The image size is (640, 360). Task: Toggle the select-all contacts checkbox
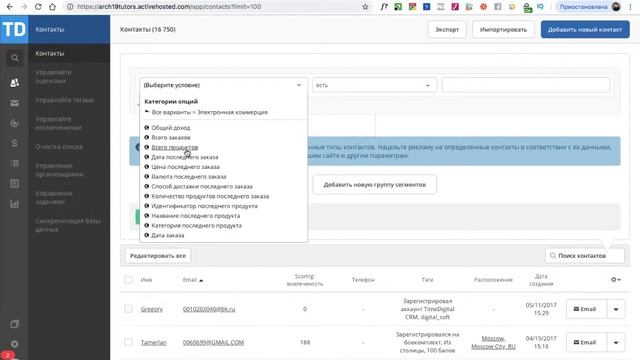[x=128, y=280]
